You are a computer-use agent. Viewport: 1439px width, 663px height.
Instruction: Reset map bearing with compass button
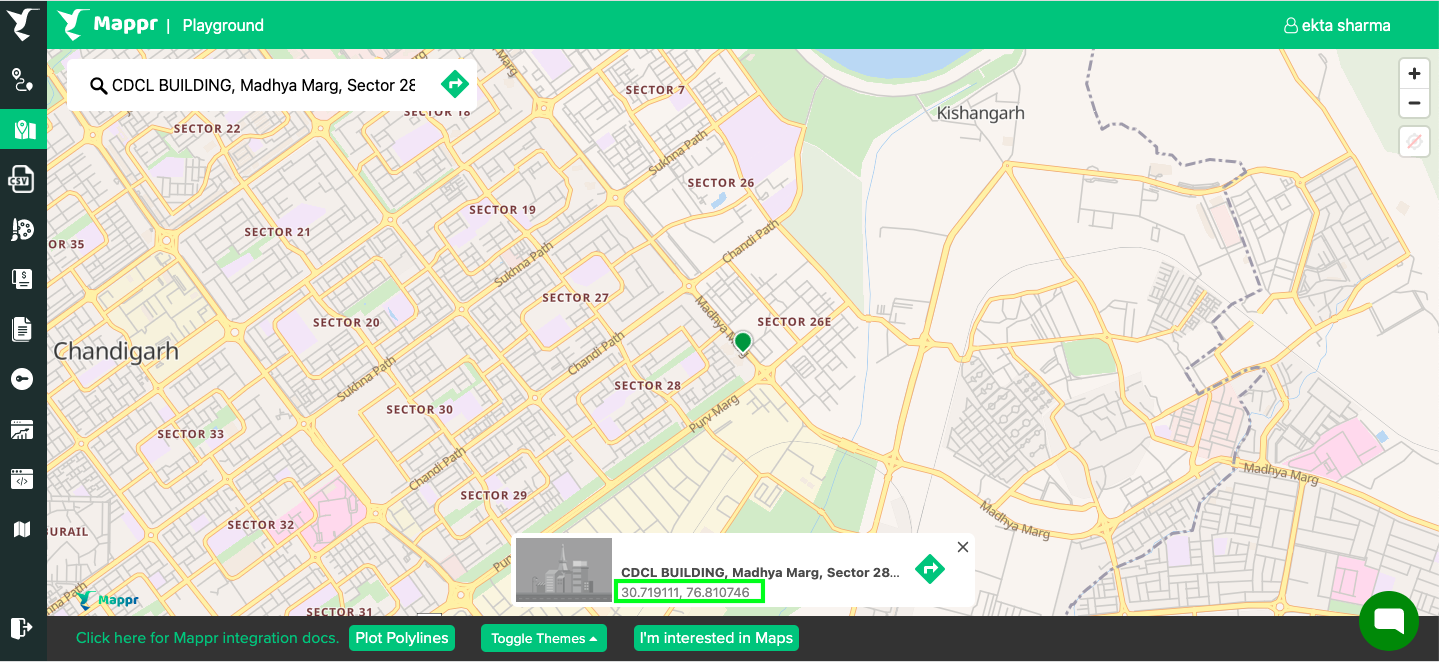point(1413,142)
